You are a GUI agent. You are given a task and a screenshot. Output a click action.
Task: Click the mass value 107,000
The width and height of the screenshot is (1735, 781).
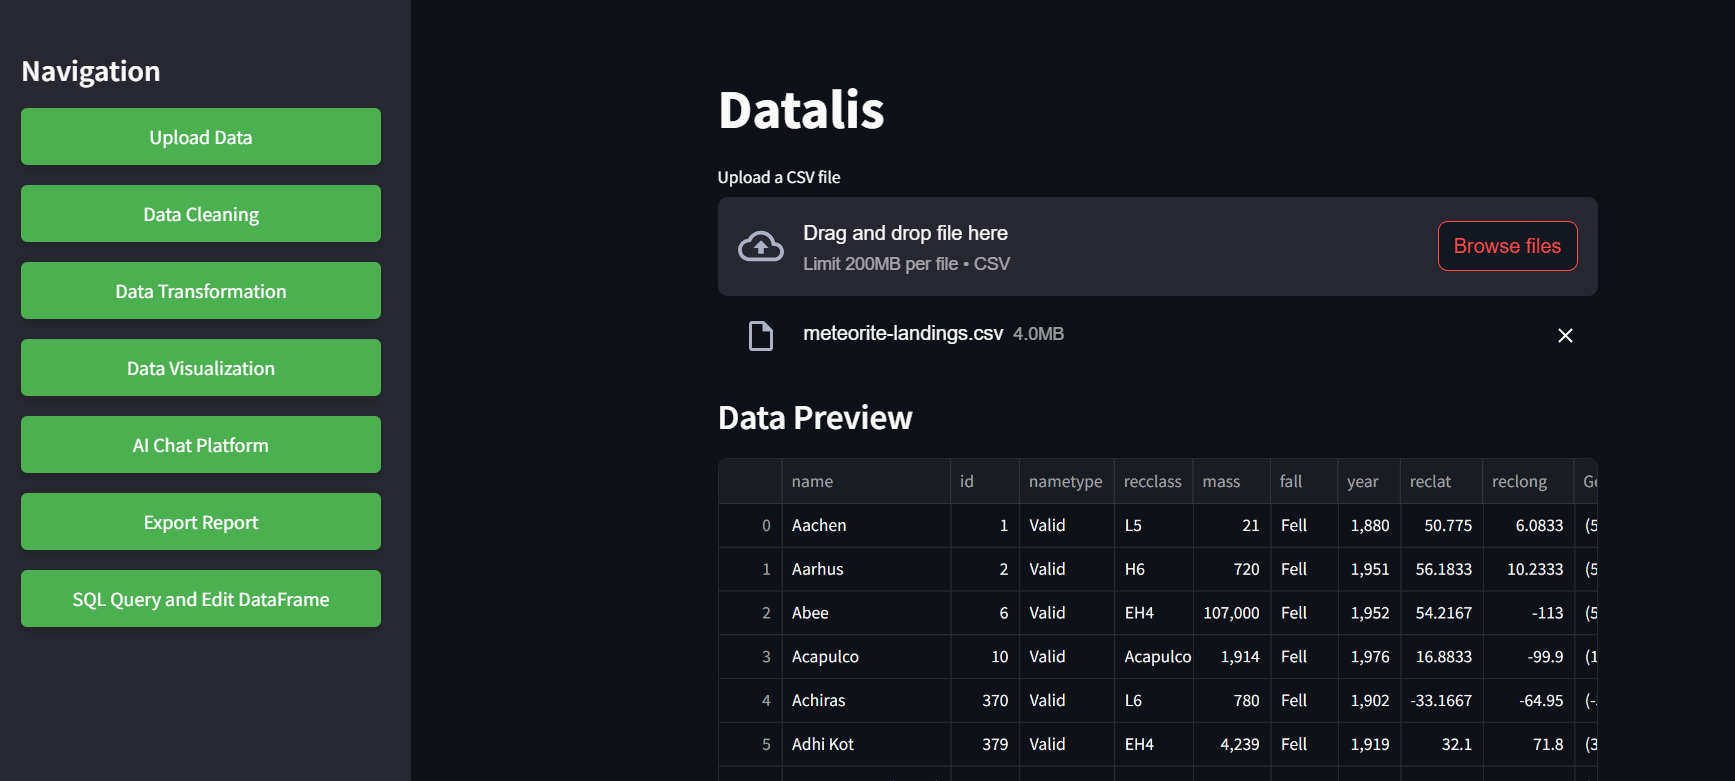click(x=1231, y=613)
